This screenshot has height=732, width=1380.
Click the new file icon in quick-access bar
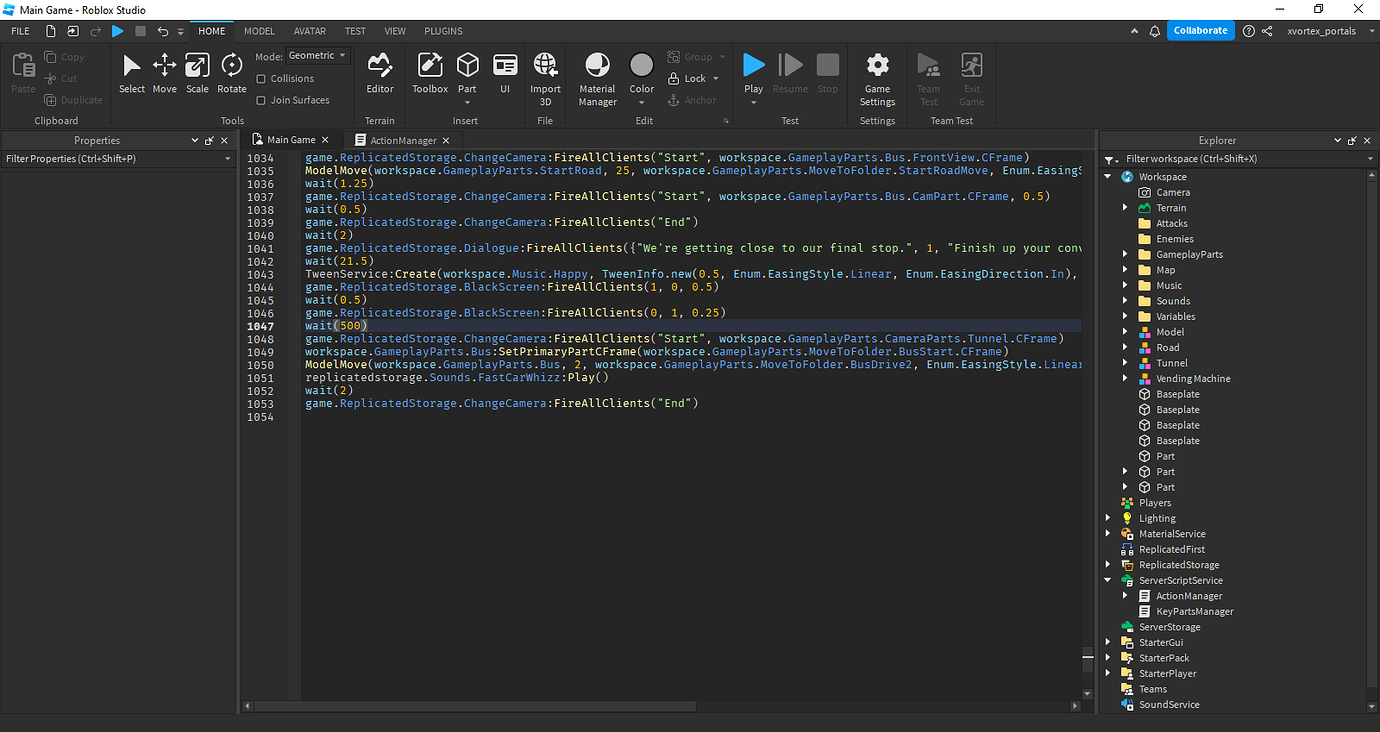coord(51,31)
